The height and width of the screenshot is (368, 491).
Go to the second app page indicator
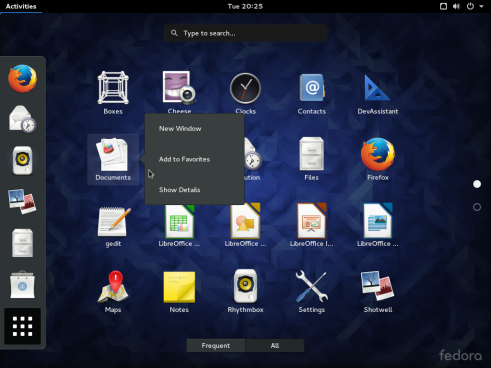pyautogui.click(x=477, y=207)
